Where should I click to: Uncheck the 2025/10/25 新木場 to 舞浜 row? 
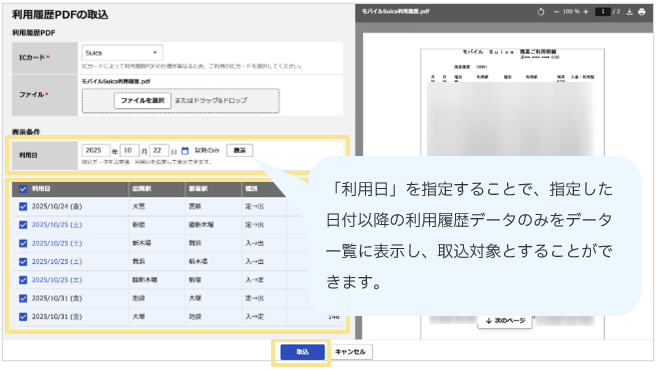(x=23, y=243)
